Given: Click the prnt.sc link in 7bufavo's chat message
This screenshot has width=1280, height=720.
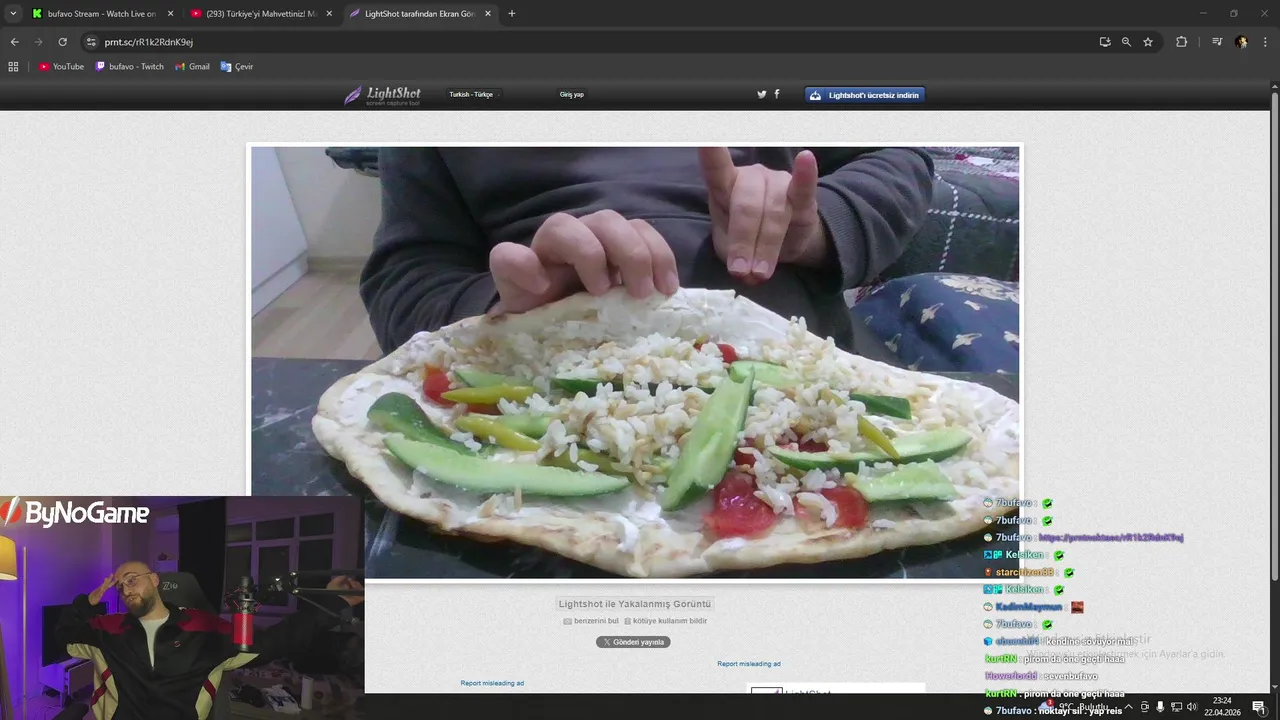Looking at the screenshot, I should coord(1111,537).
